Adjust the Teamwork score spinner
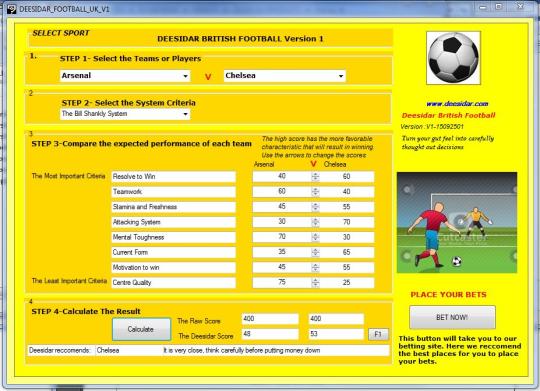The height and width of the screenshot is (391, 540). coord(315,192)
